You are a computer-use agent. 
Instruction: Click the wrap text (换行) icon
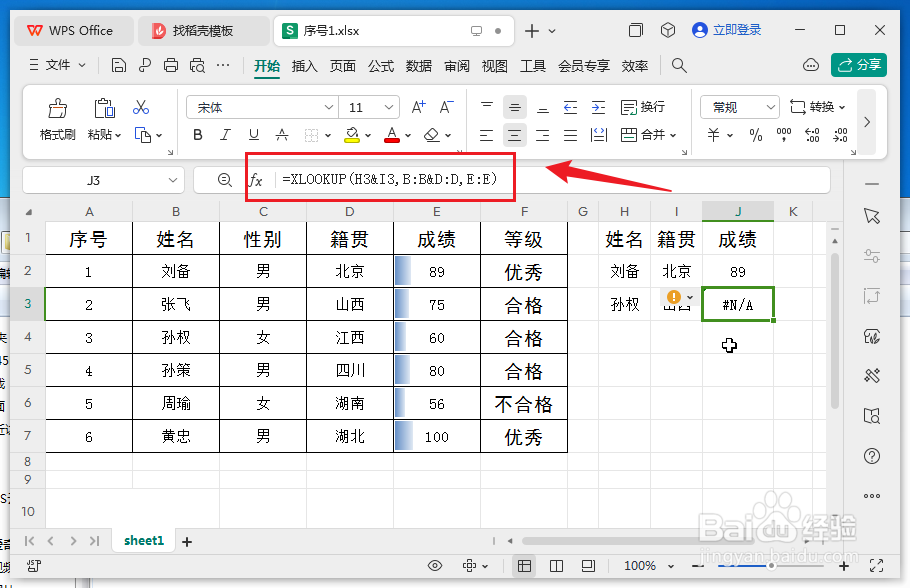[638, 106]
